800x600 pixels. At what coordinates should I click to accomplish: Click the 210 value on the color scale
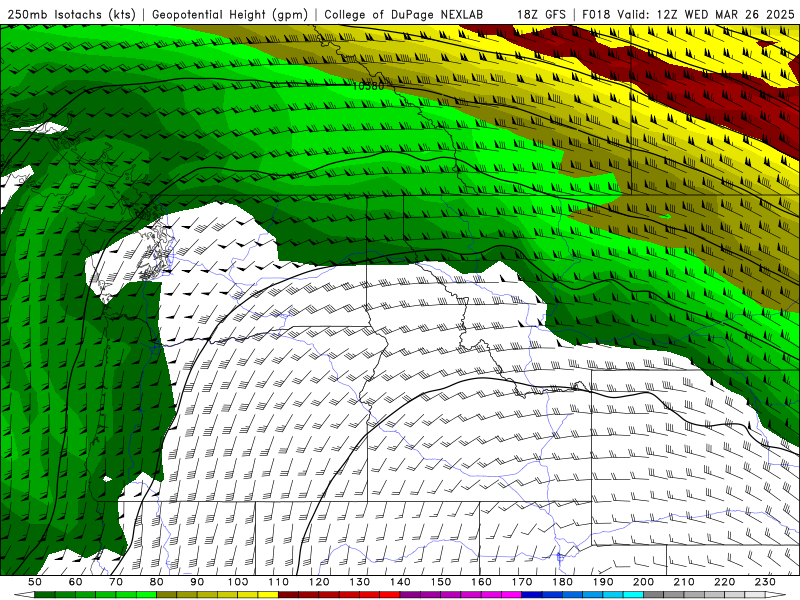[x=684, y=582]
